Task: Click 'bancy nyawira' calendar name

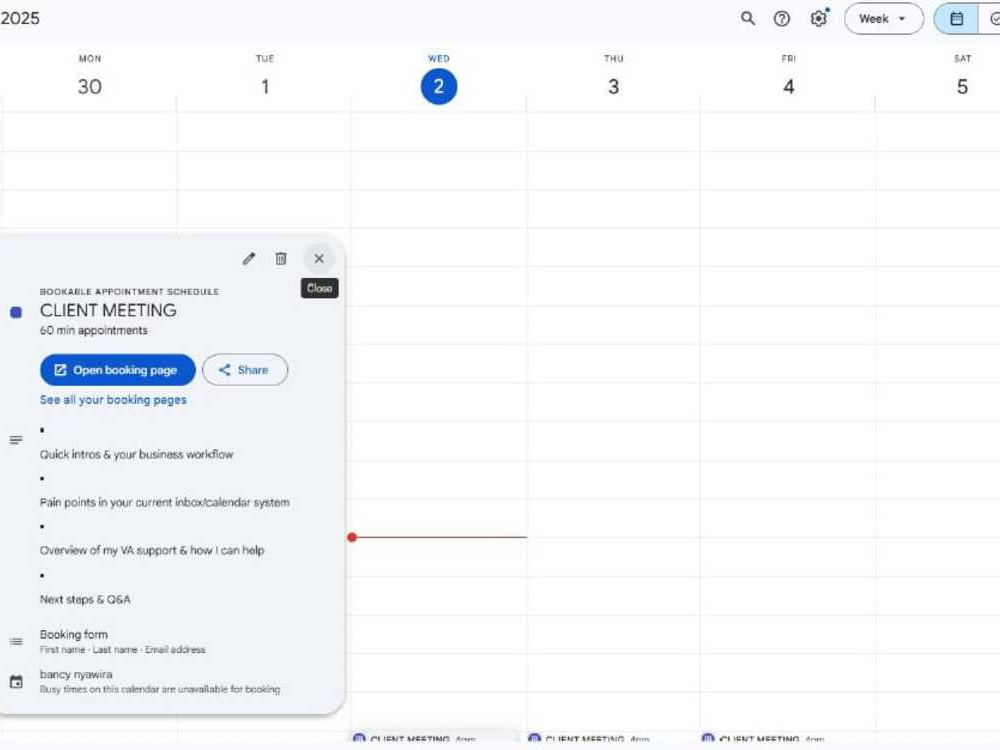Action: (x=76, y=674)
